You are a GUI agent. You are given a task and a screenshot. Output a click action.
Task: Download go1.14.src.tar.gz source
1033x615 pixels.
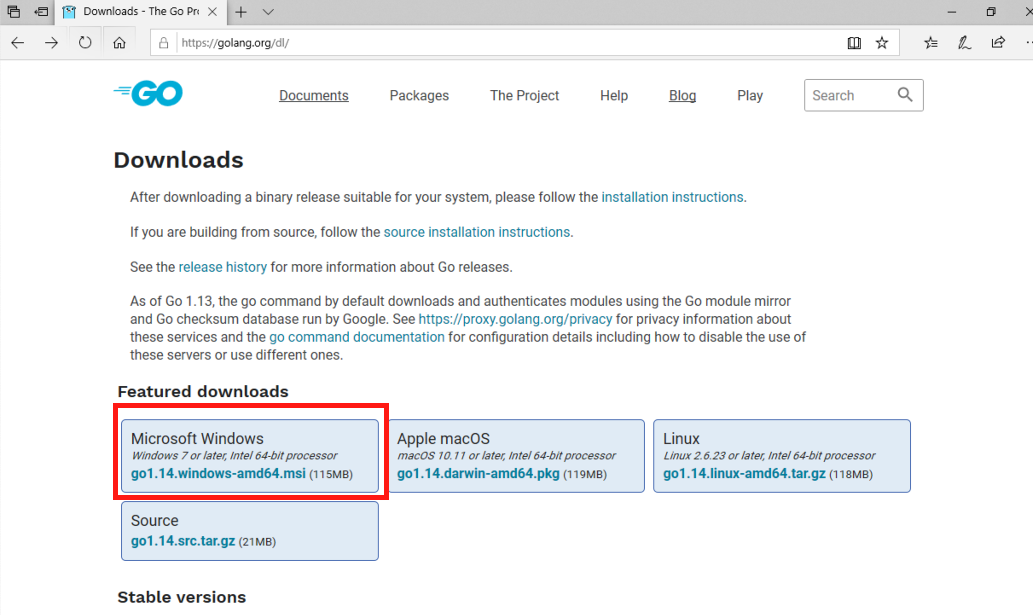point(182,541)
